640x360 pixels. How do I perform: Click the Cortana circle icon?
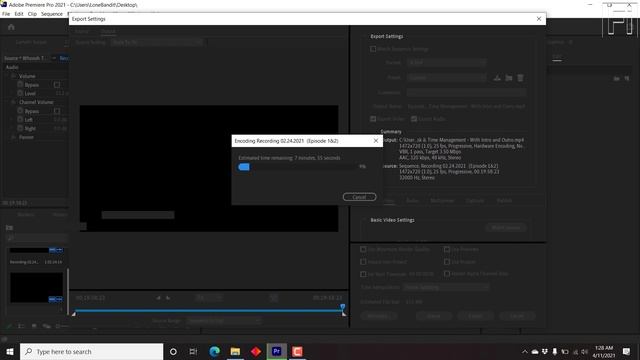[173, 351]
